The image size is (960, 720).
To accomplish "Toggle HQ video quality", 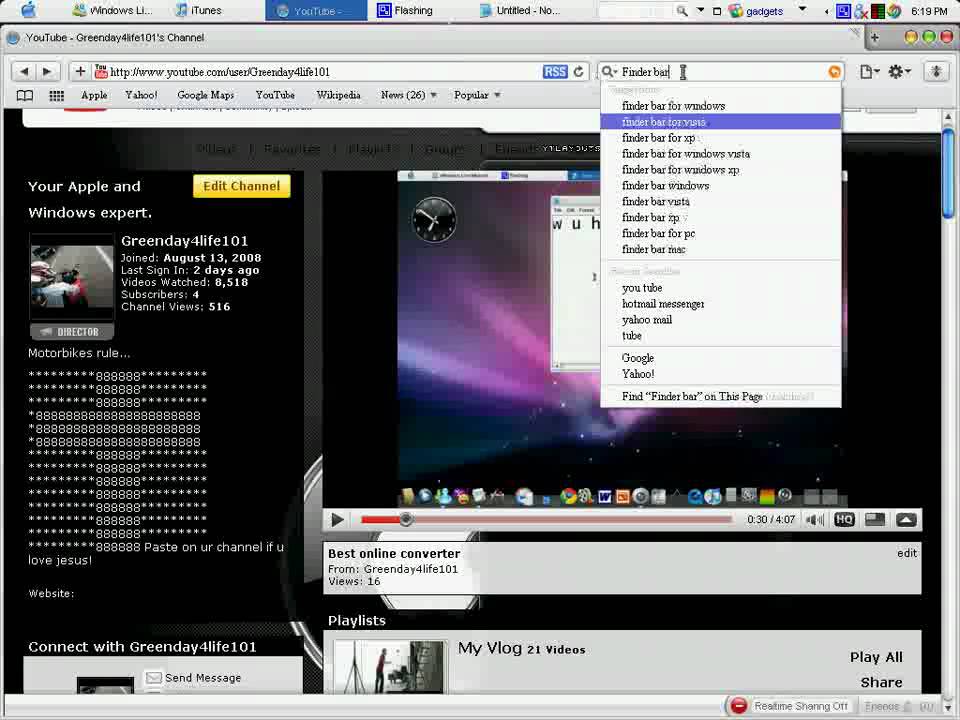I will coord(844,520).
